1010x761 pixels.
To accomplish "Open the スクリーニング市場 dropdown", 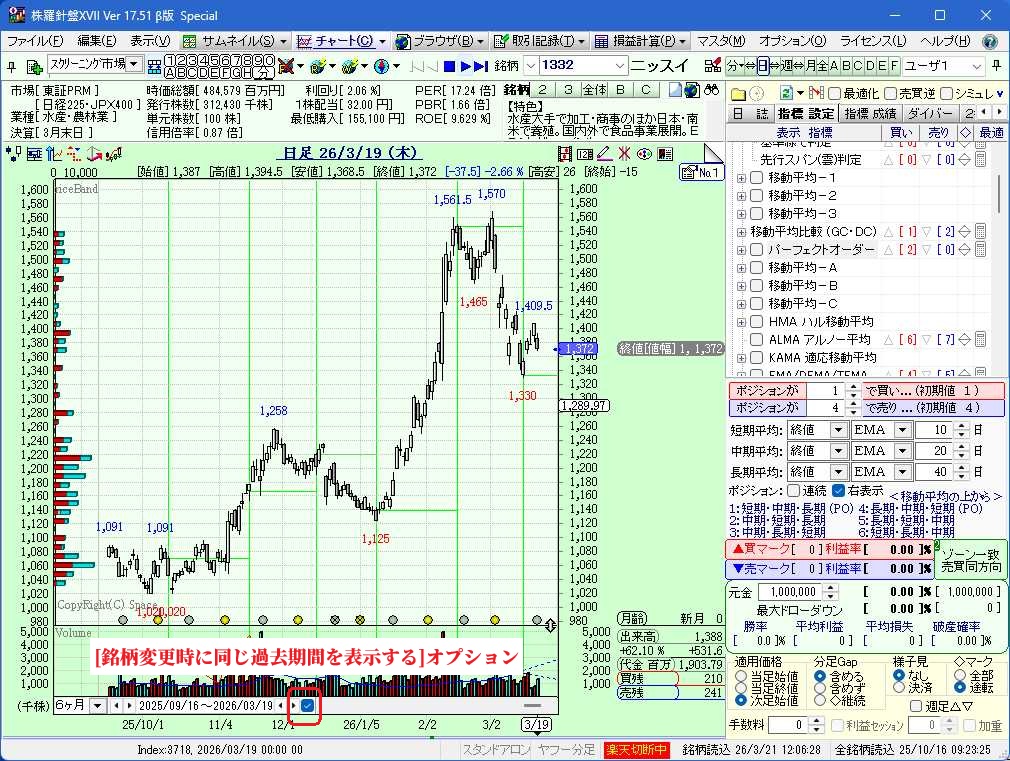I will pyautogui.click(x=134, y=64).
